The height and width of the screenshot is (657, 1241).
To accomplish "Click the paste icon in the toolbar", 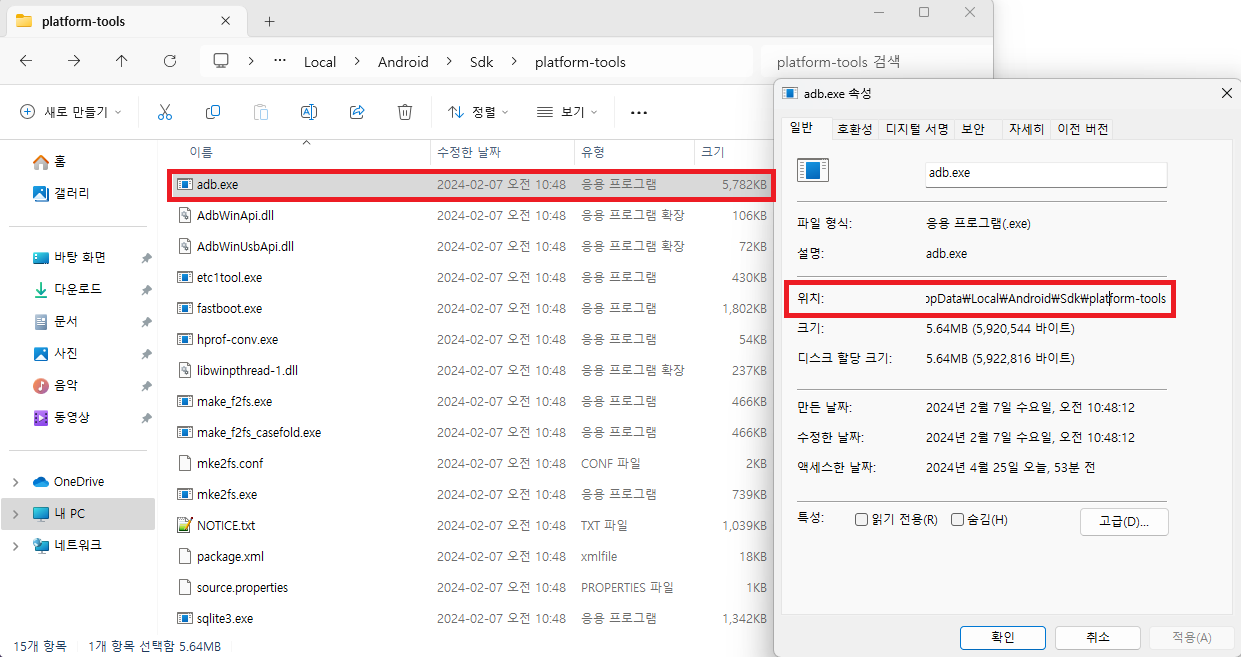I will [x=261, y=112].
